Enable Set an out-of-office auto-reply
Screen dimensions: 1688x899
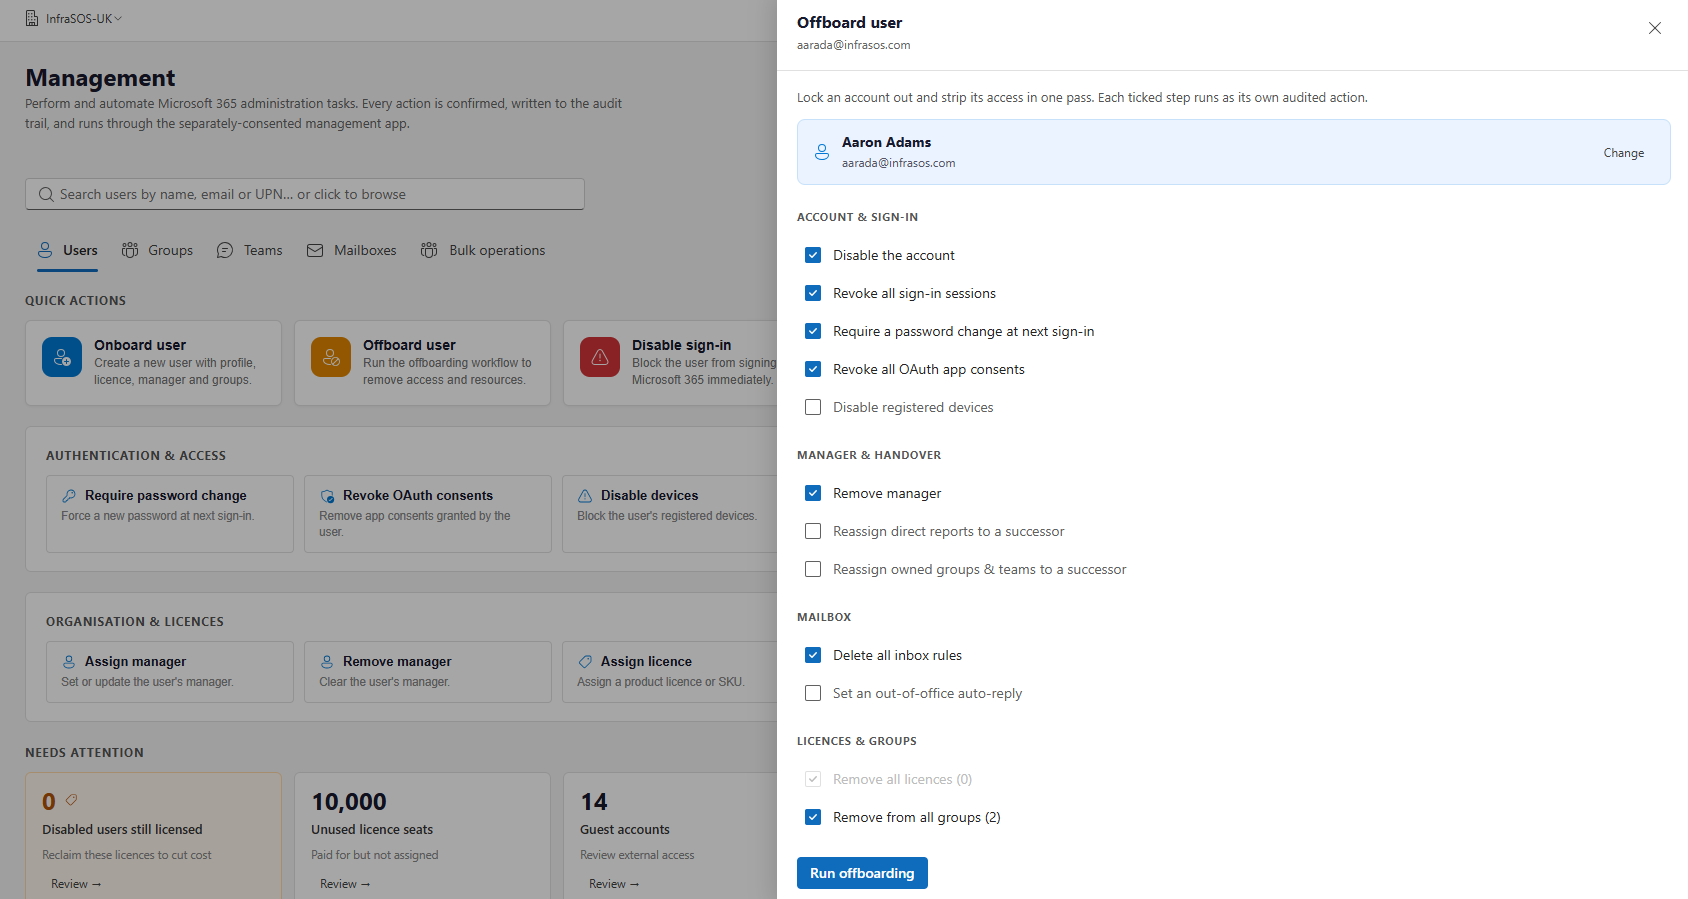point(813,693)
